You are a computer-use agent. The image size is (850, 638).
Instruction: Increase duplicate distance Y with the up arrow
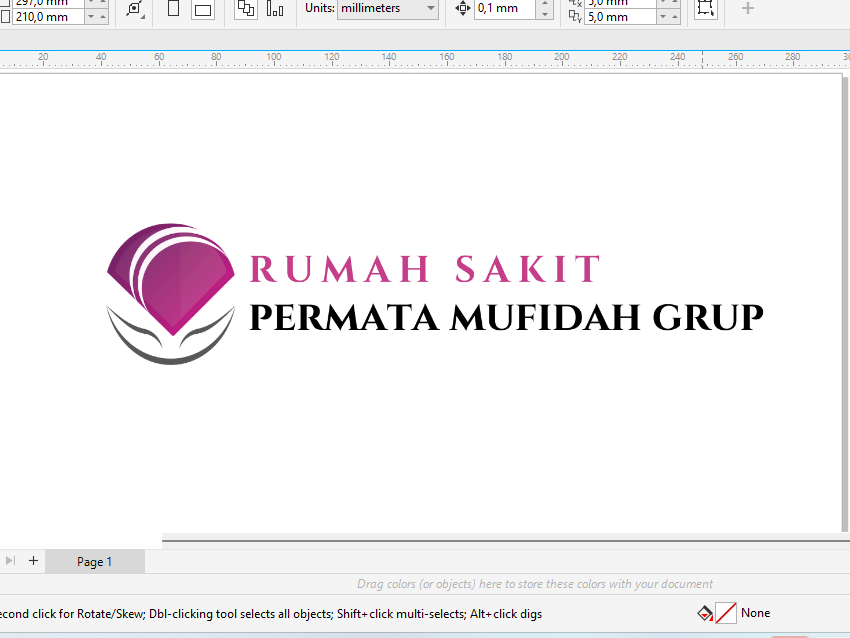pyautogui.click(x=674, y=15)
